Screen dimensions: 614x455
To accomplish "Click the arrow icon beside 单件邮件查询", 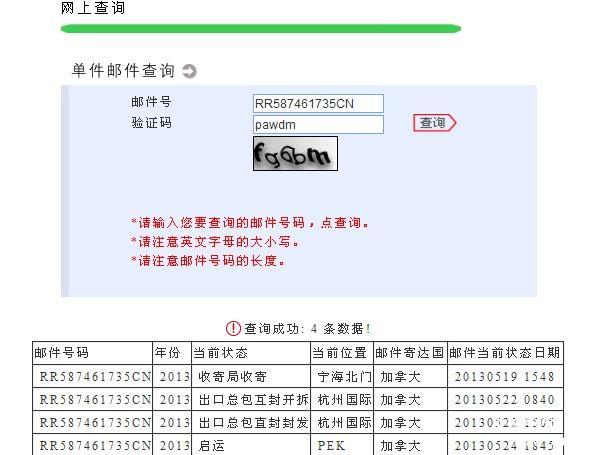I will [x=190, y=71].
